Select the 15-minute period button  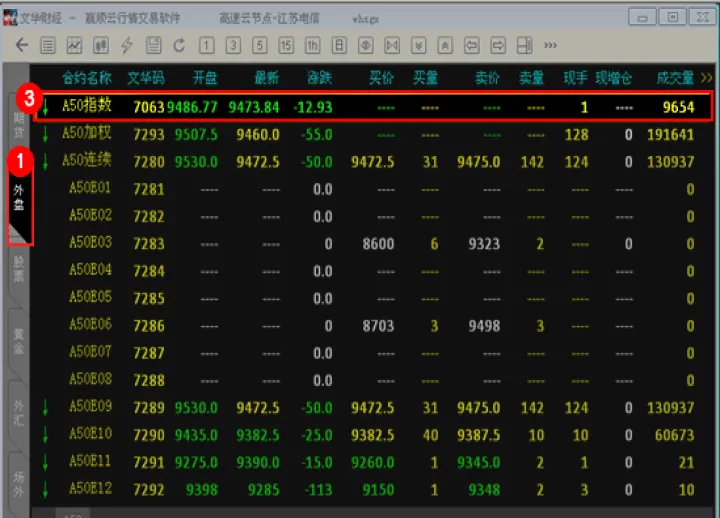(x=286, y=45)
